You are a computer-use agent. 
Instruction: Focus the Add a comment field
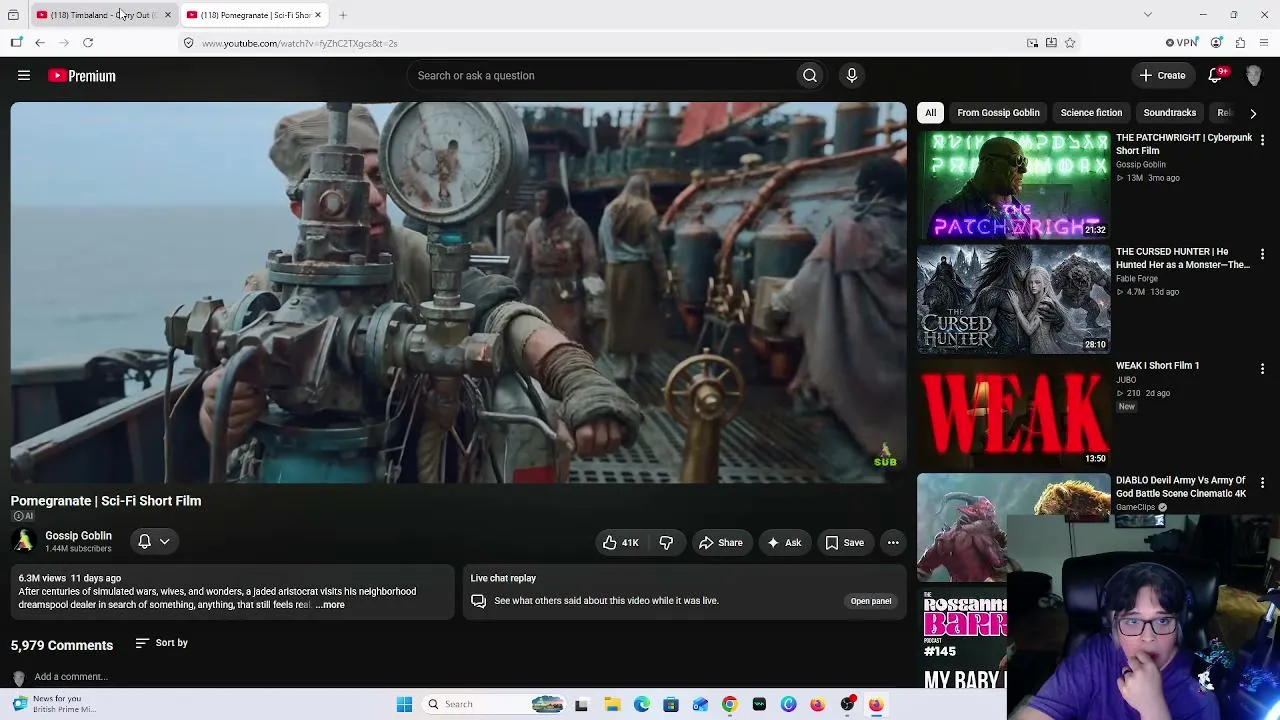coord(70,677)
